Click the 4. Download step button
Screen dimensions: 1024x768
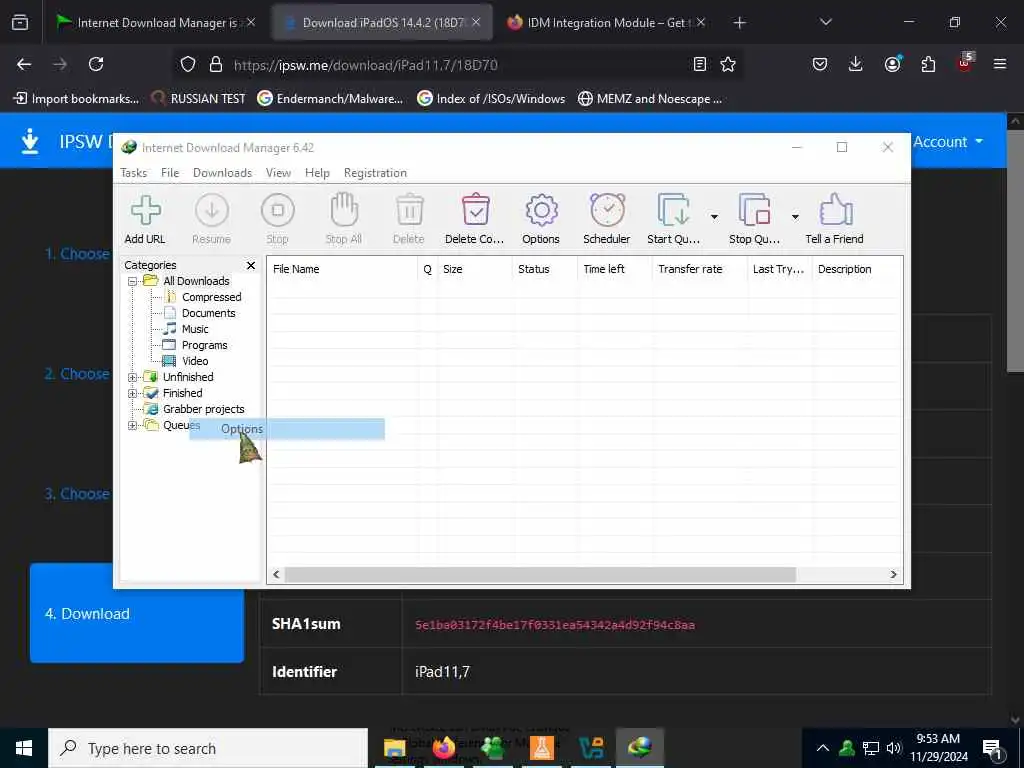point(137,613)
